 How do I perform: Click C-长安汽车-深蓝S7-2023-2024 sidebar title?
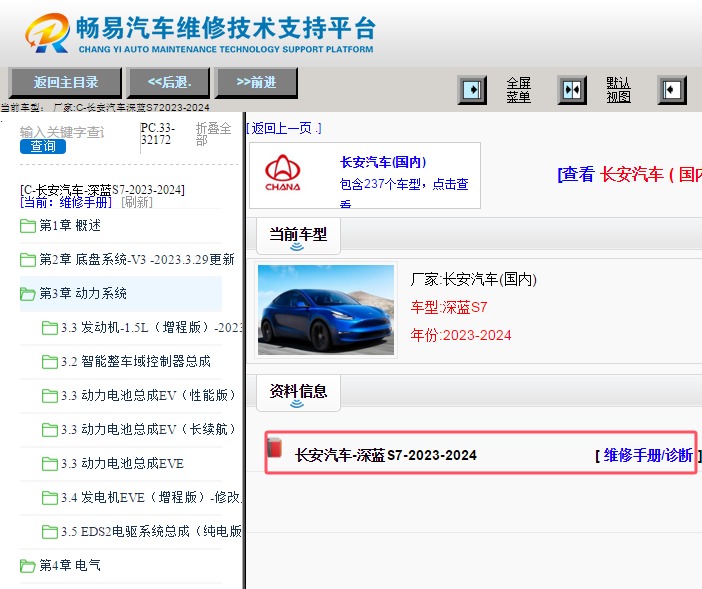click(x=102, y=190)
